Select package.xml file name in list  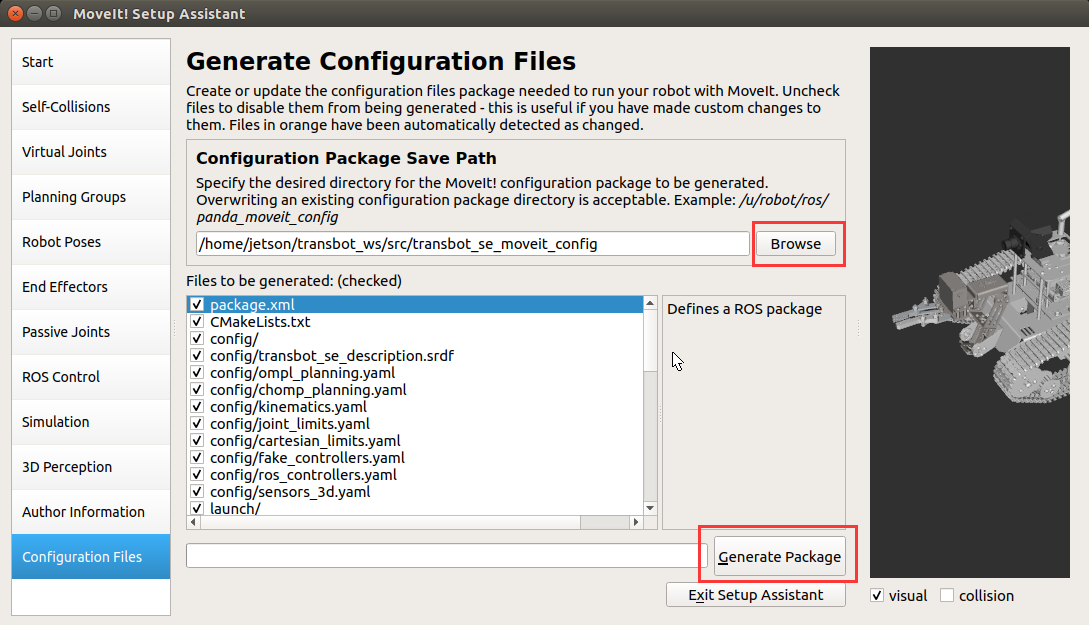(x=252, y=305)
